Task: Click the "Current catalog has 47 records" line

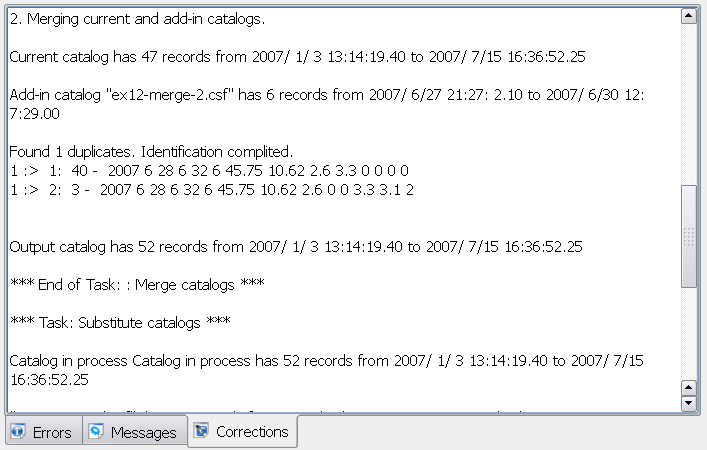Action: pos(297,57)
